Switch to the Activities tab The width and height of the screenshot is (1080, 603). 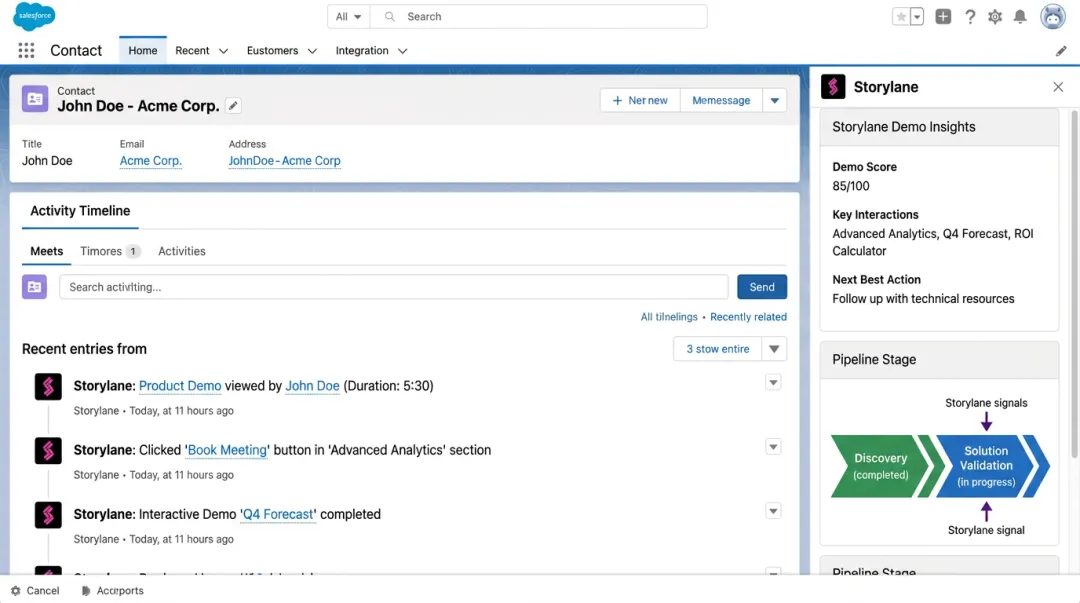point(182,251)
